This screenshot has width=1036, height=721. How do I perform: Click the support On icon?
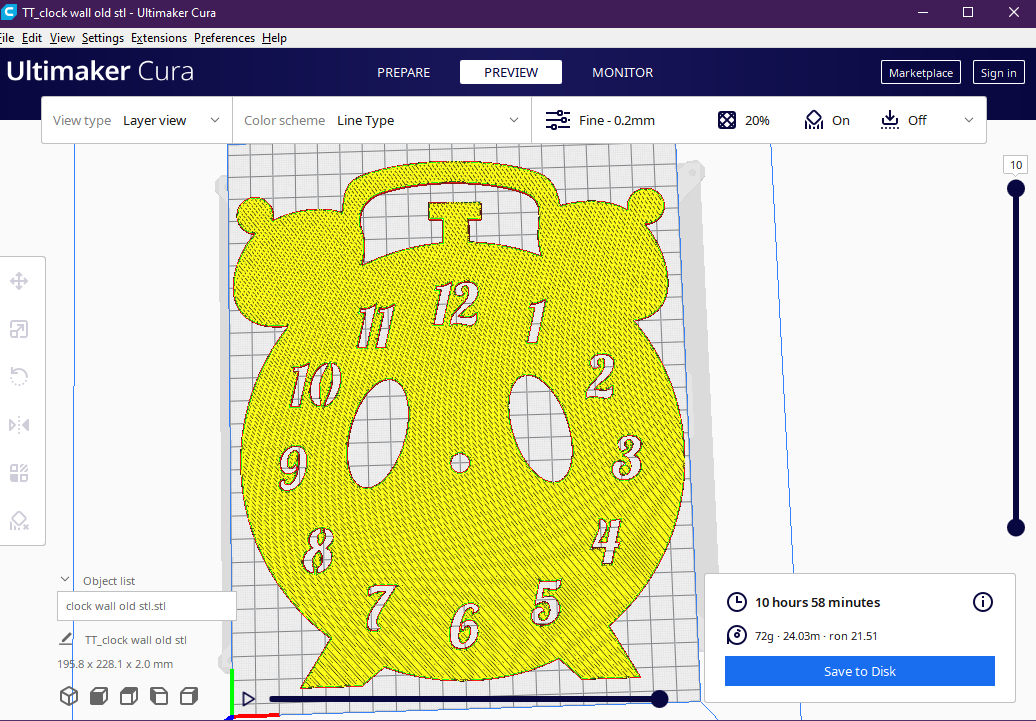813,120
